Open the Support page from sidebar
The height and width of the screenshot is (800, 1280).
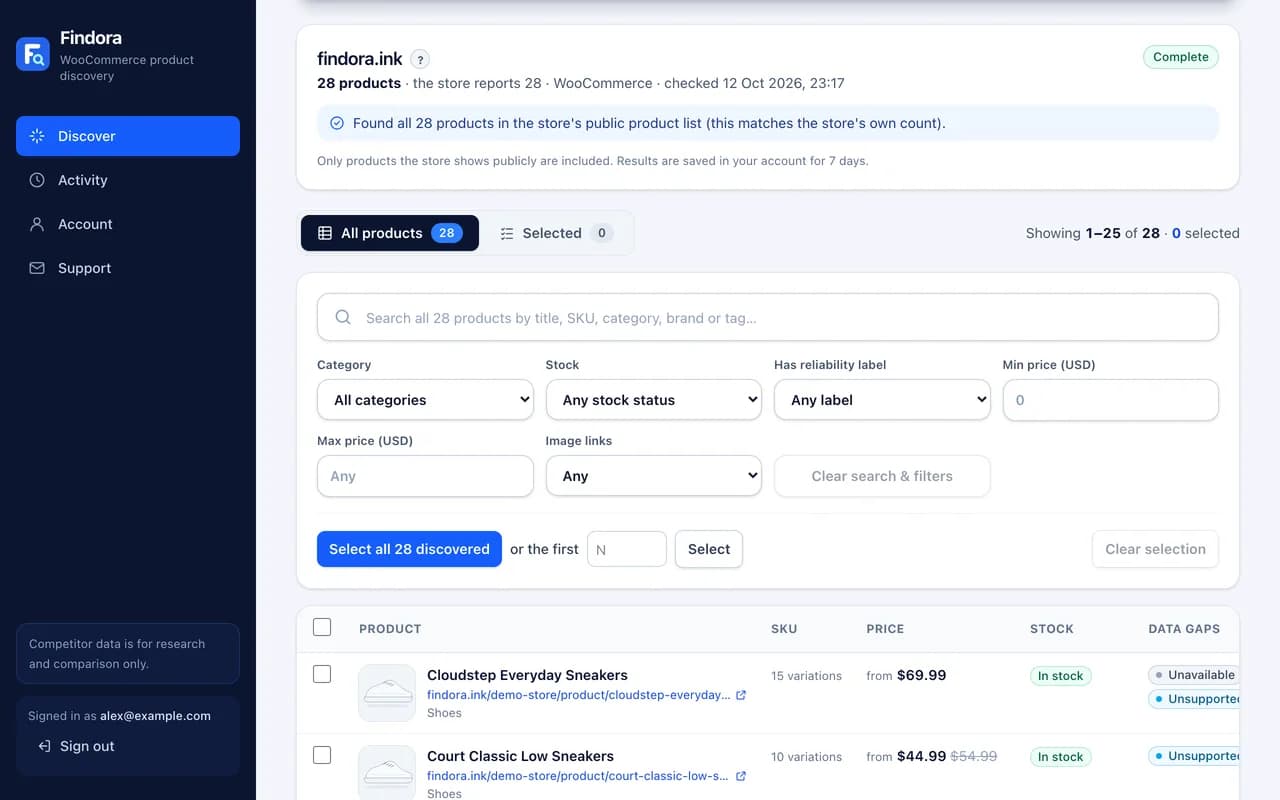pos(128,268)
